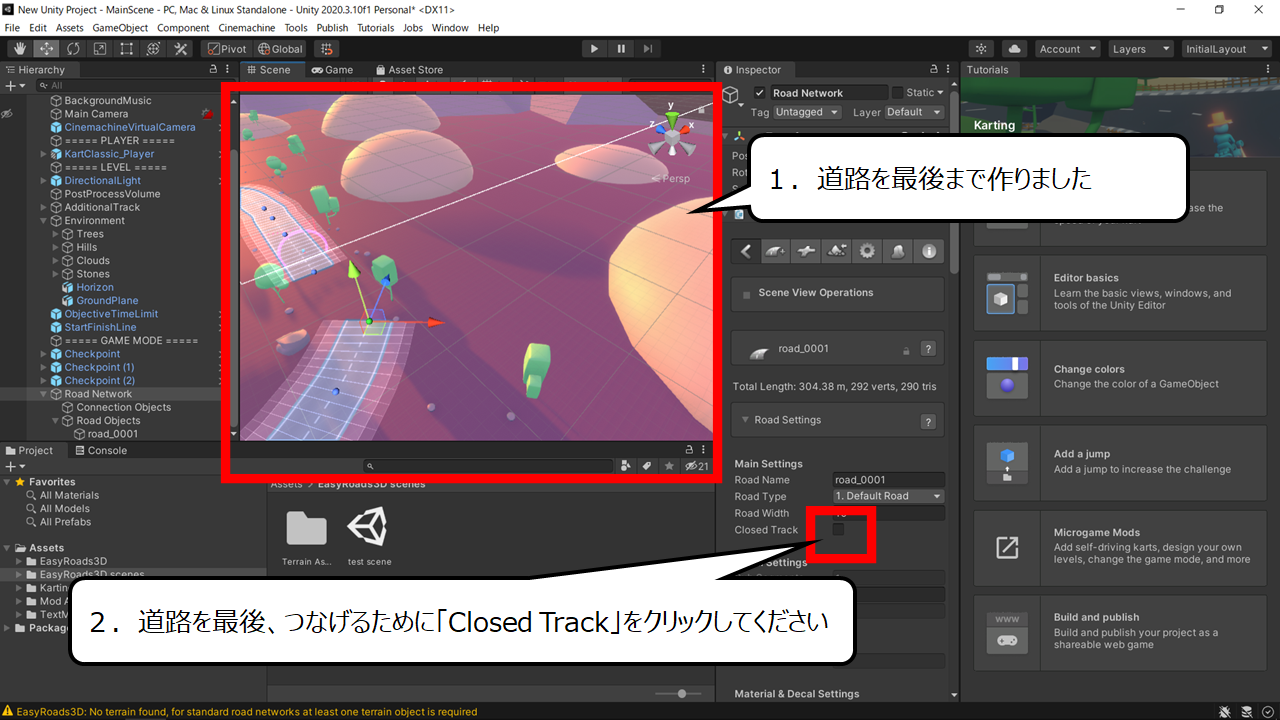Open the cloud services icon
The height and width of the screenshot is (720, 1280).
(1015, 48)
